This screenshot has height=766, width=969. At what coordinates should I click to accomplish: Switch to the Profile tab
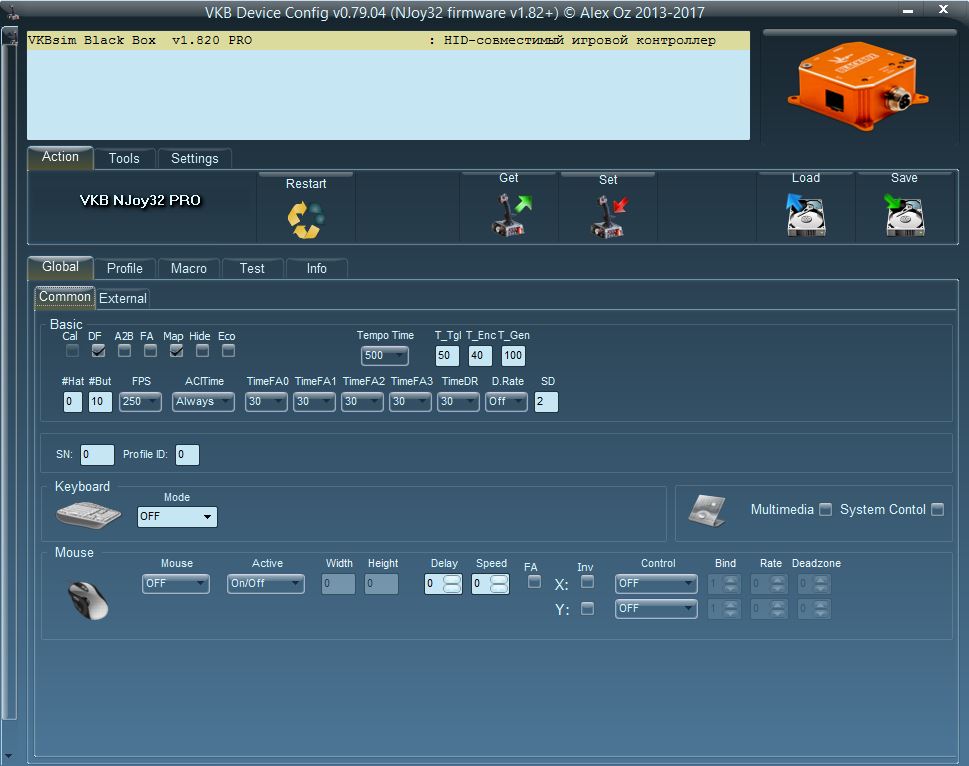point(125,269)
